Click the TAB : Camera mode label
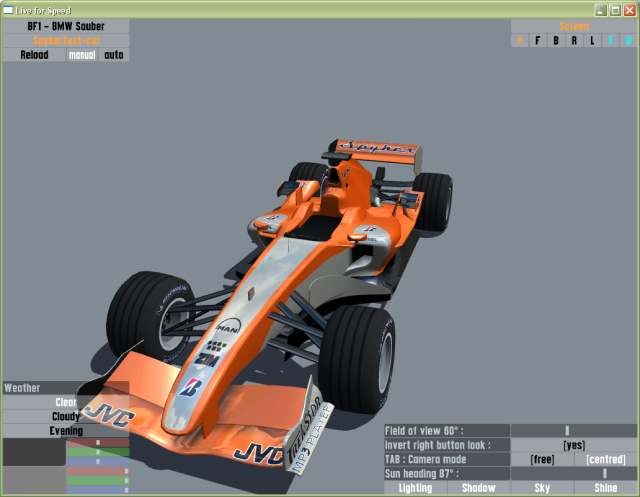The height and width of the screenshot is (497, 640). tap(447, 459)
